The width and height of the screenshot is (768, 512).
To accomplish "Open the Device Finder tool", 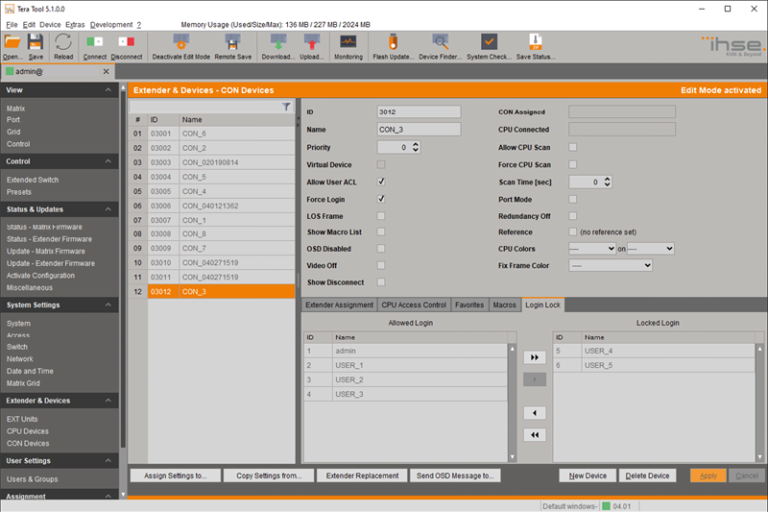I will click(x=440, y=42).
